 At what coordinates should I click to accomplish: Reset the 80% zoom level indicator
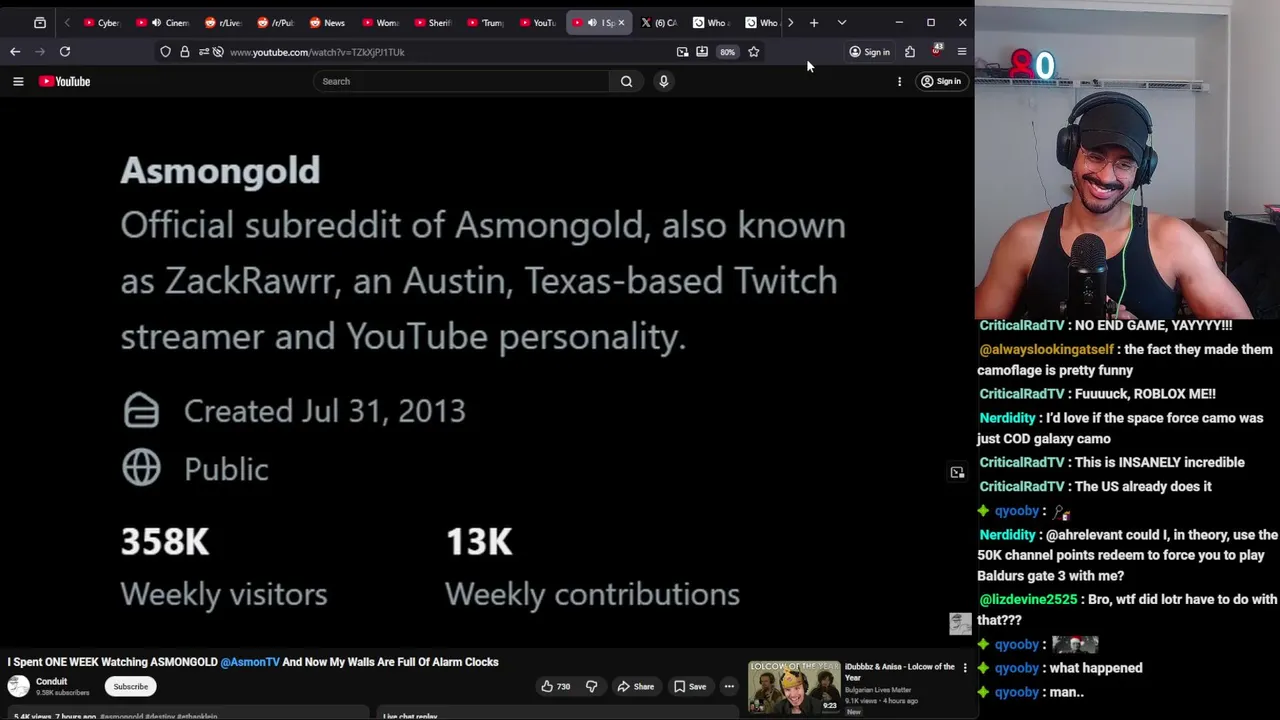pyautogui.click(x=727, y=52)
